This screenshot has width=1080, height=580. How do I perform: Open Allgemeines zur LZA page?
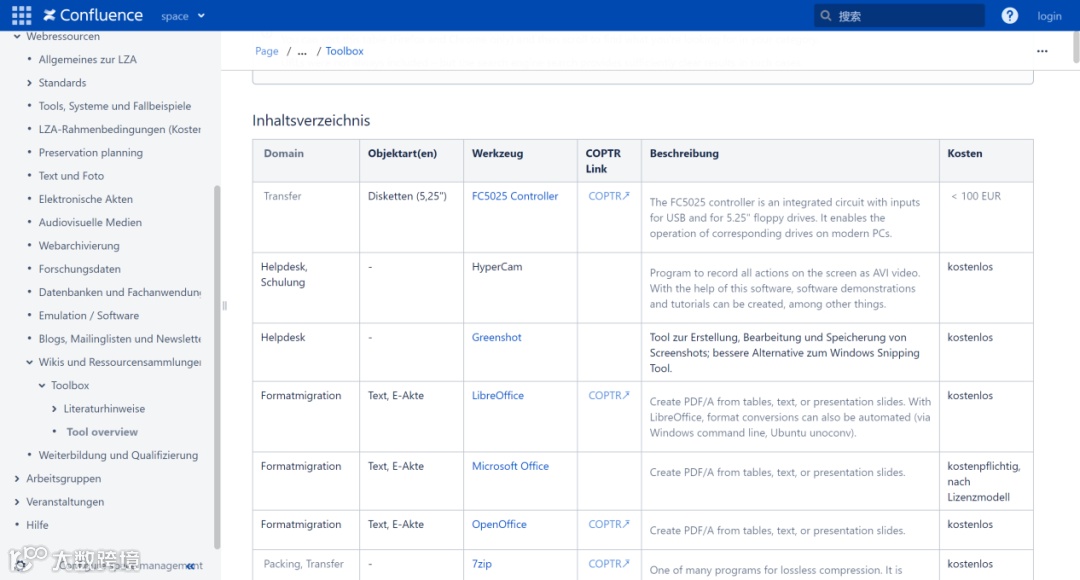[x=87, y=59]
